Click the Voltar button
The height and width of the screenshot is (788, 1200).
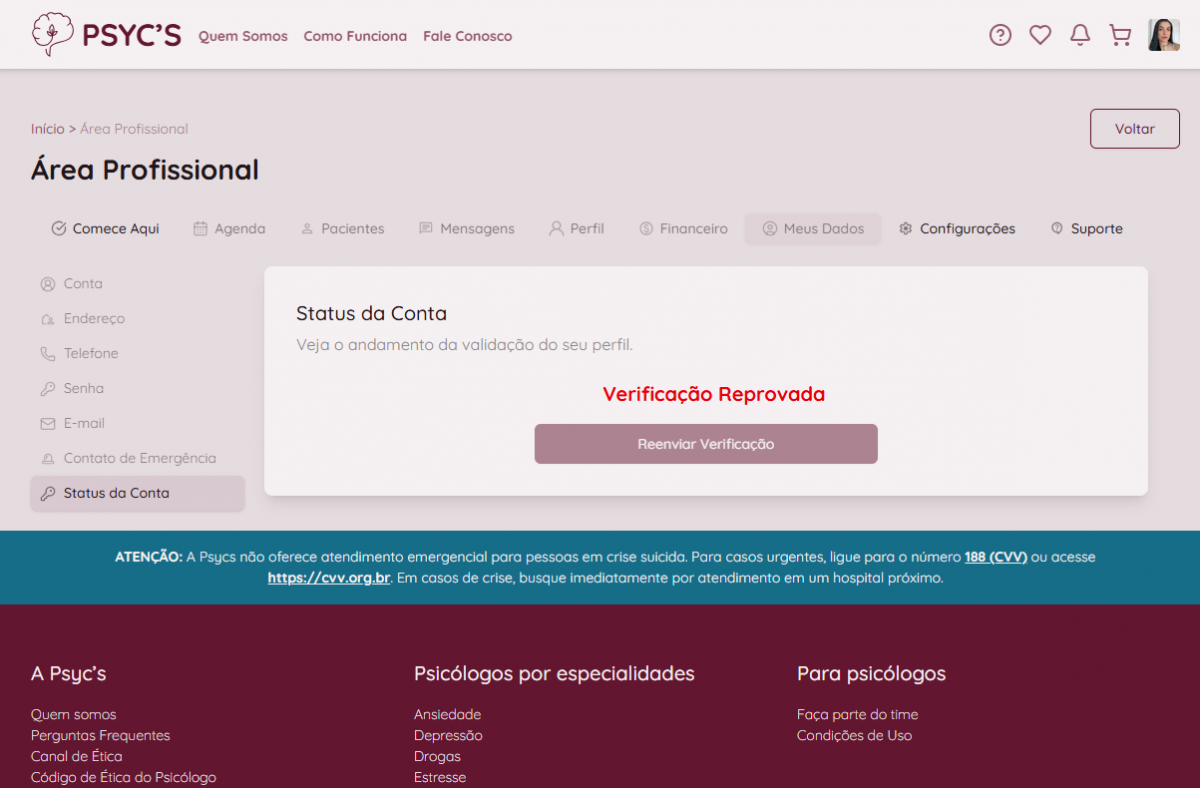pyautogui.click(x=1134, y=129)
